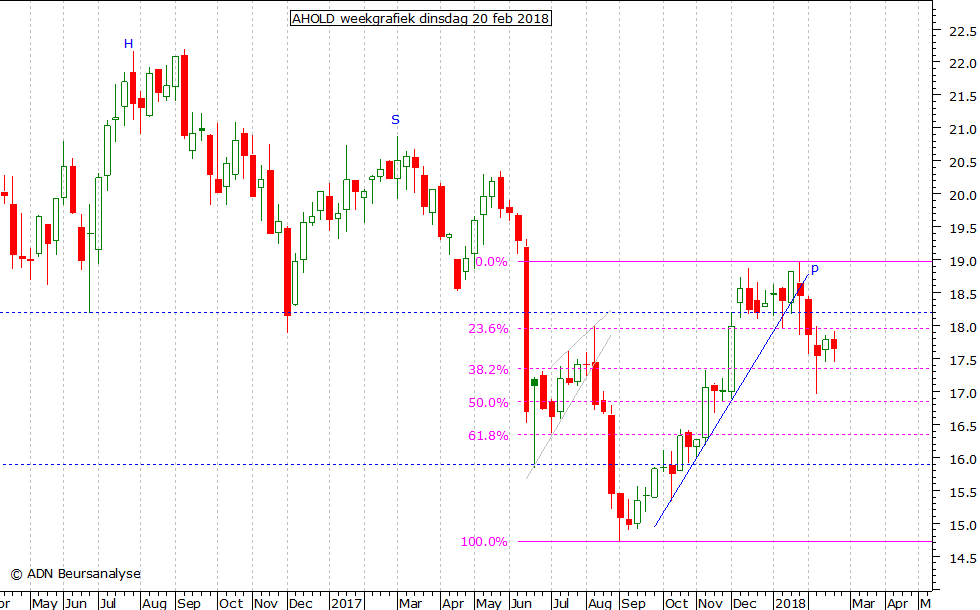Screen dimensions: 980x610
Task: Click the "Mar" label right after "2018"
Action: (x=864, y=603)
